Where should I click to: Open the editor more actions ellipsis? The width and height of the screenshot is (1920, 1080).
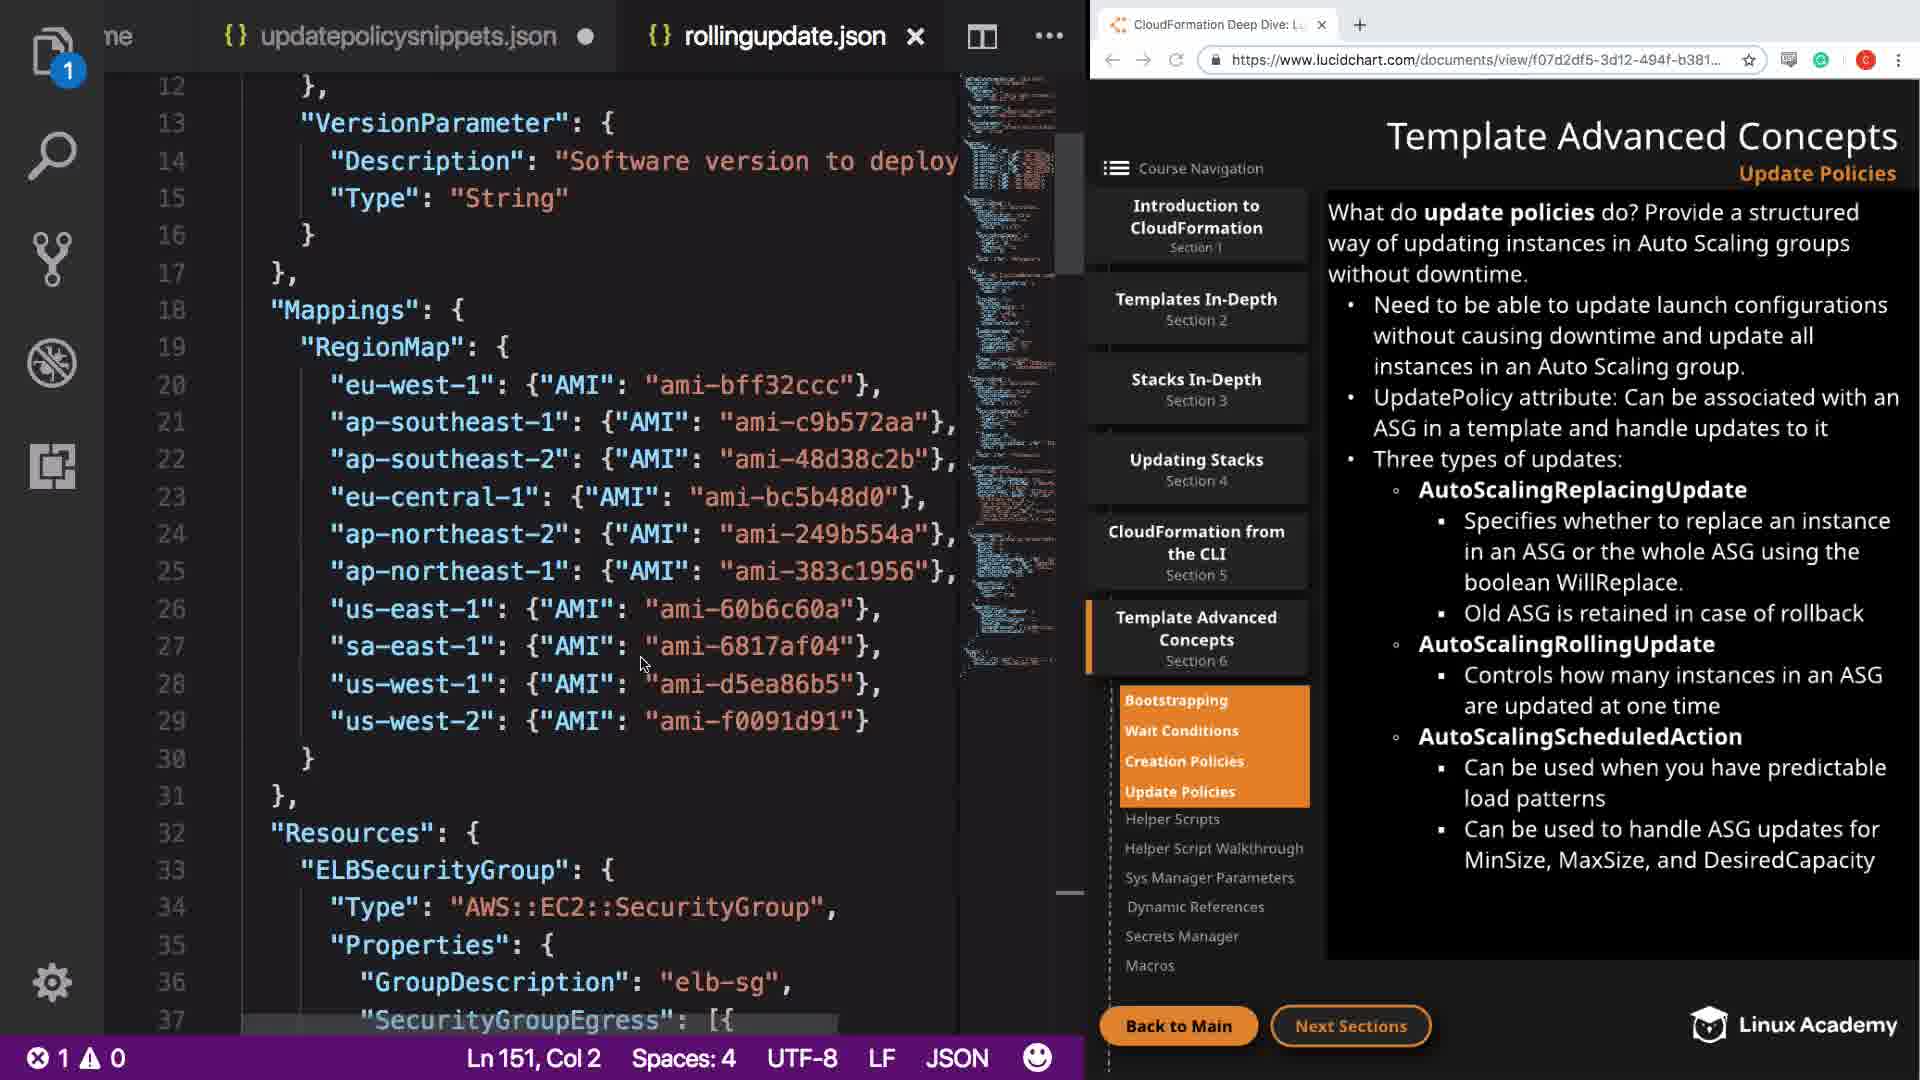click(1049, 36)
